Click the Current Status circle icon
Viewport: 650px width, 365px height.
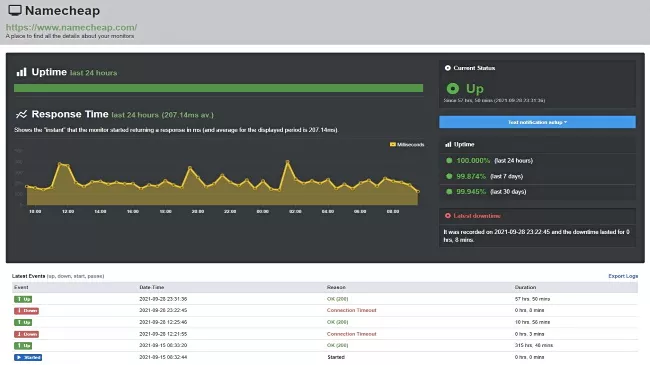448,68
